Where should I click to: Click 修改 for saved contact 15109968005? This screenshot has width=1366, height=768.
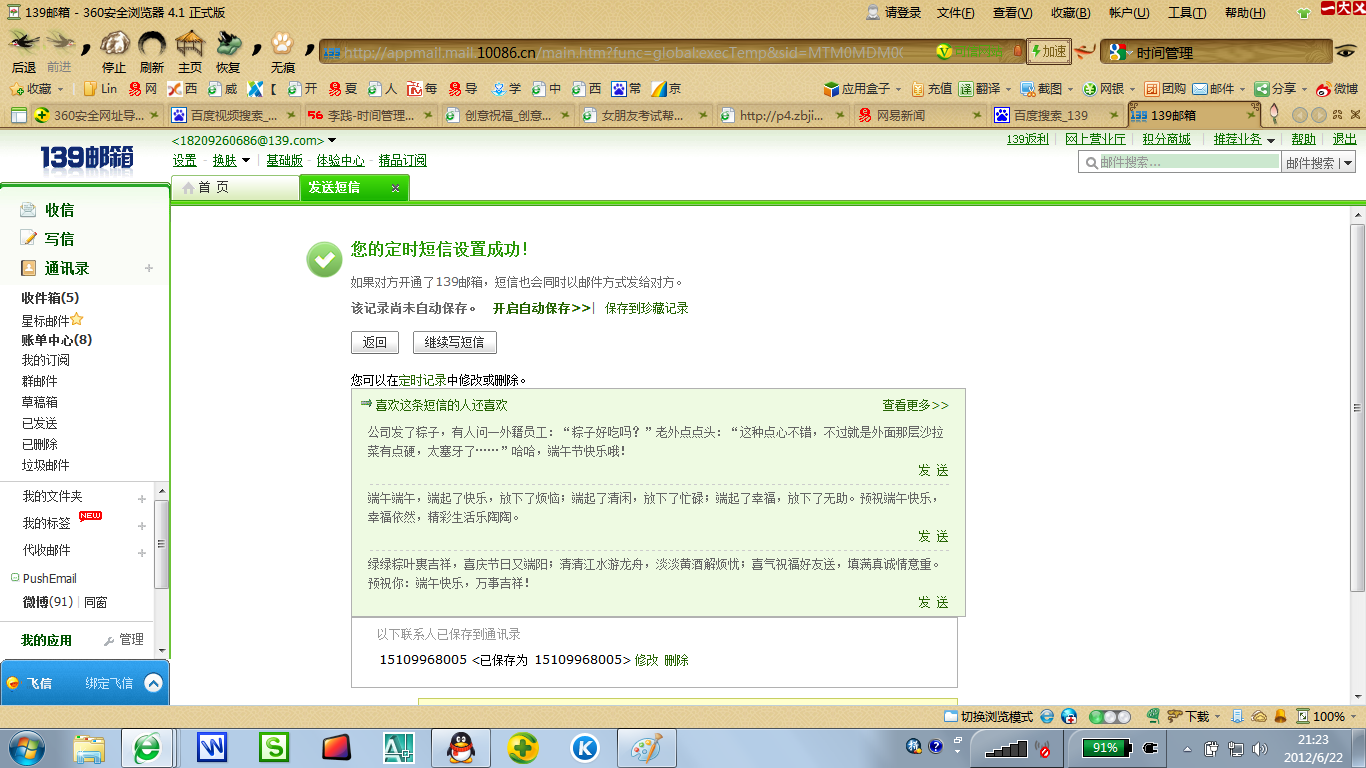[647, 660]
